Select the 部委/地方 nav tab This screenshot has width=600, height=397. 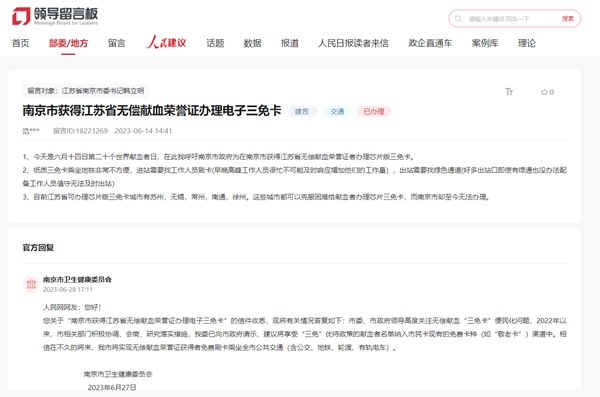[68, 43]
